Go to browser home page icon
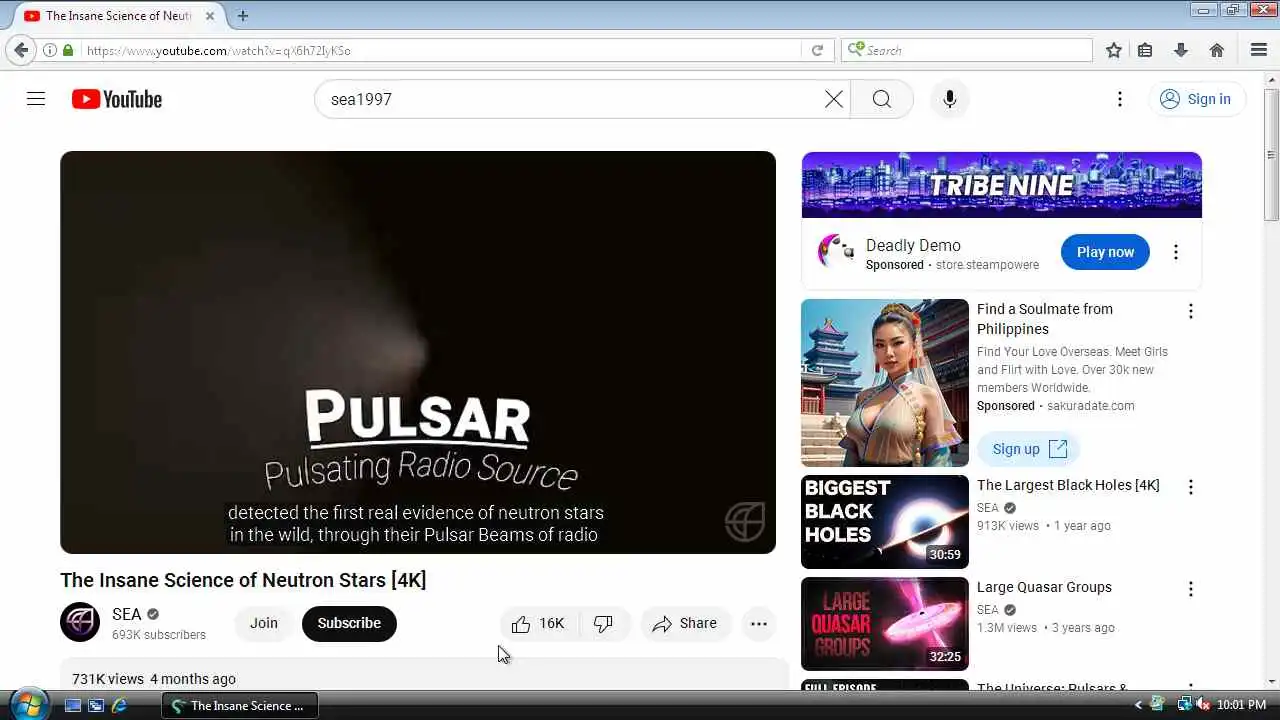The image size is (1280, 720). coord(1217,50)
